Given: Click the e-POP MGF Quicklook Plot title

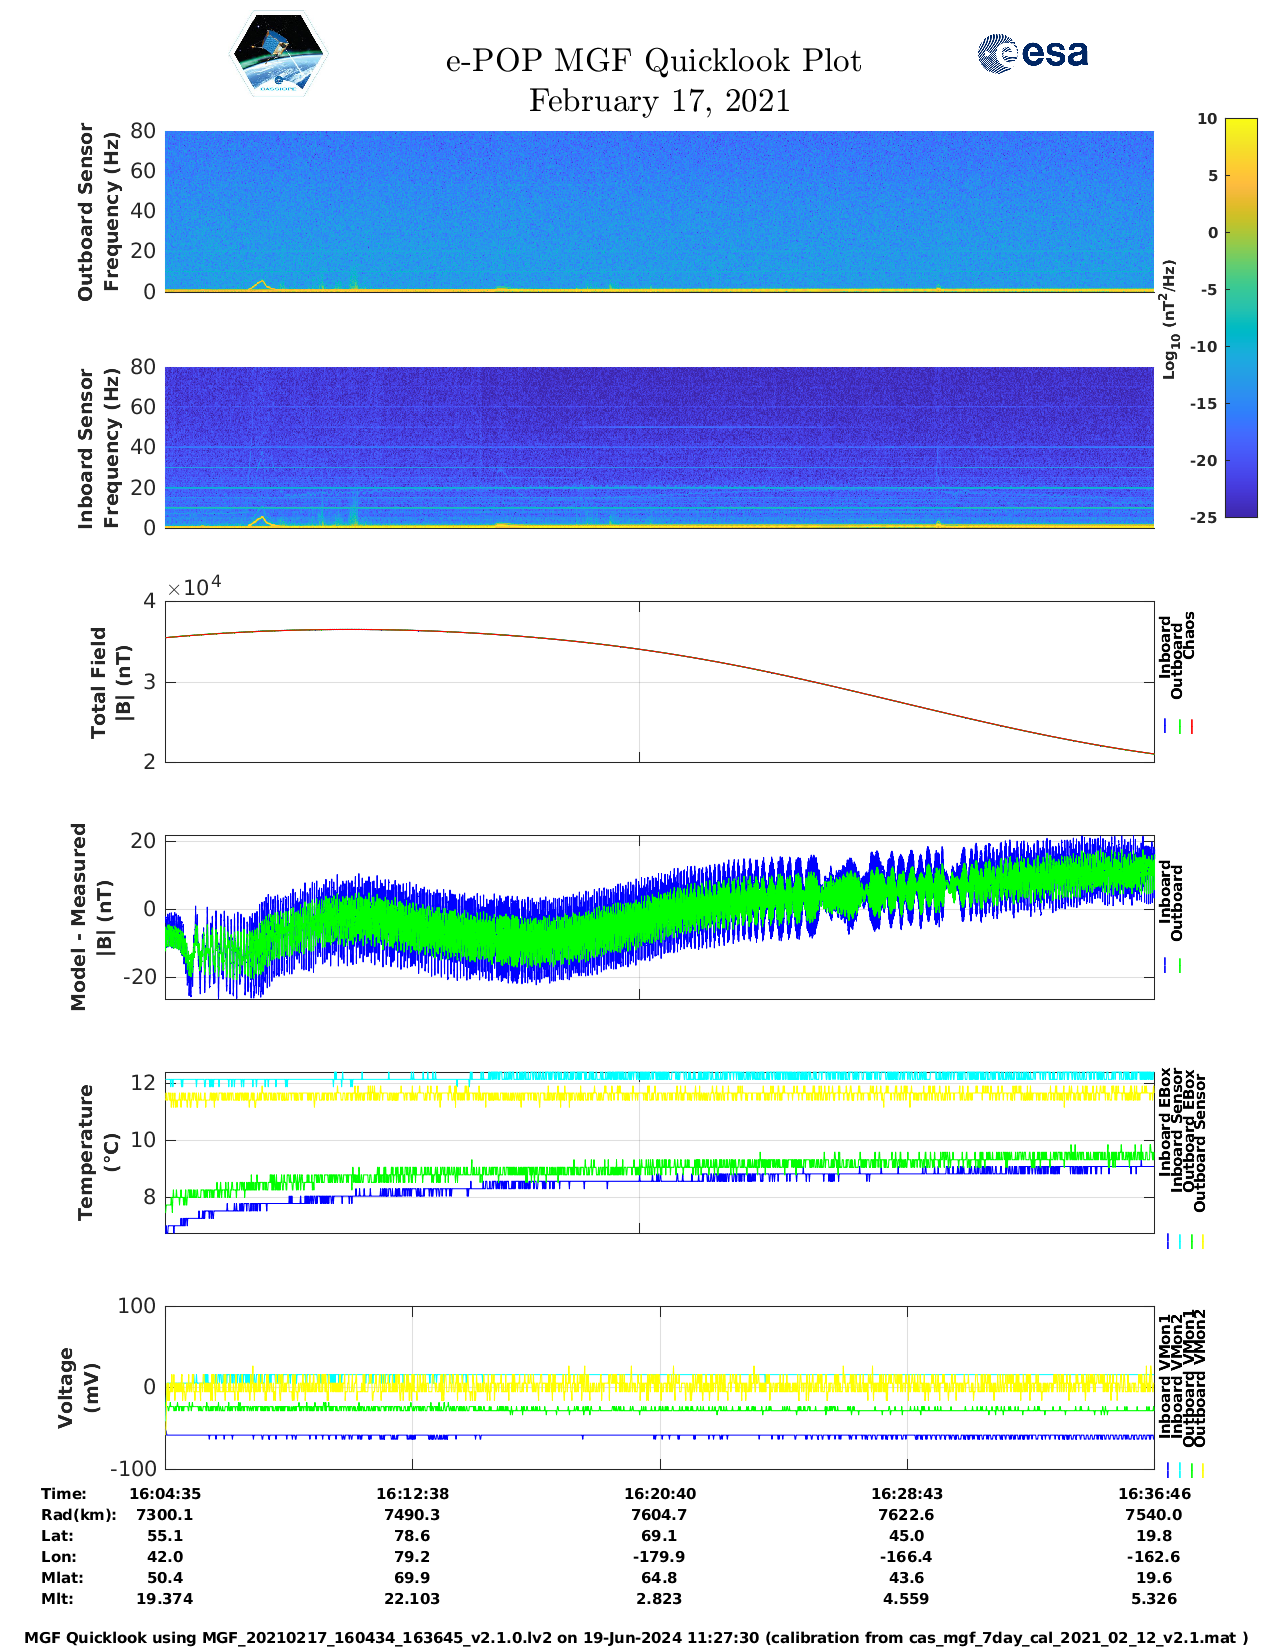Looking at the screenshot, I should (x=653, y=61).
